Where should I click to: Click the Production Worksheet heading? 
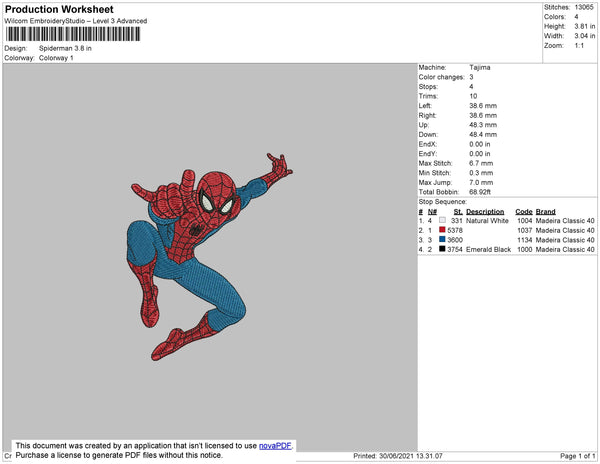59,9
